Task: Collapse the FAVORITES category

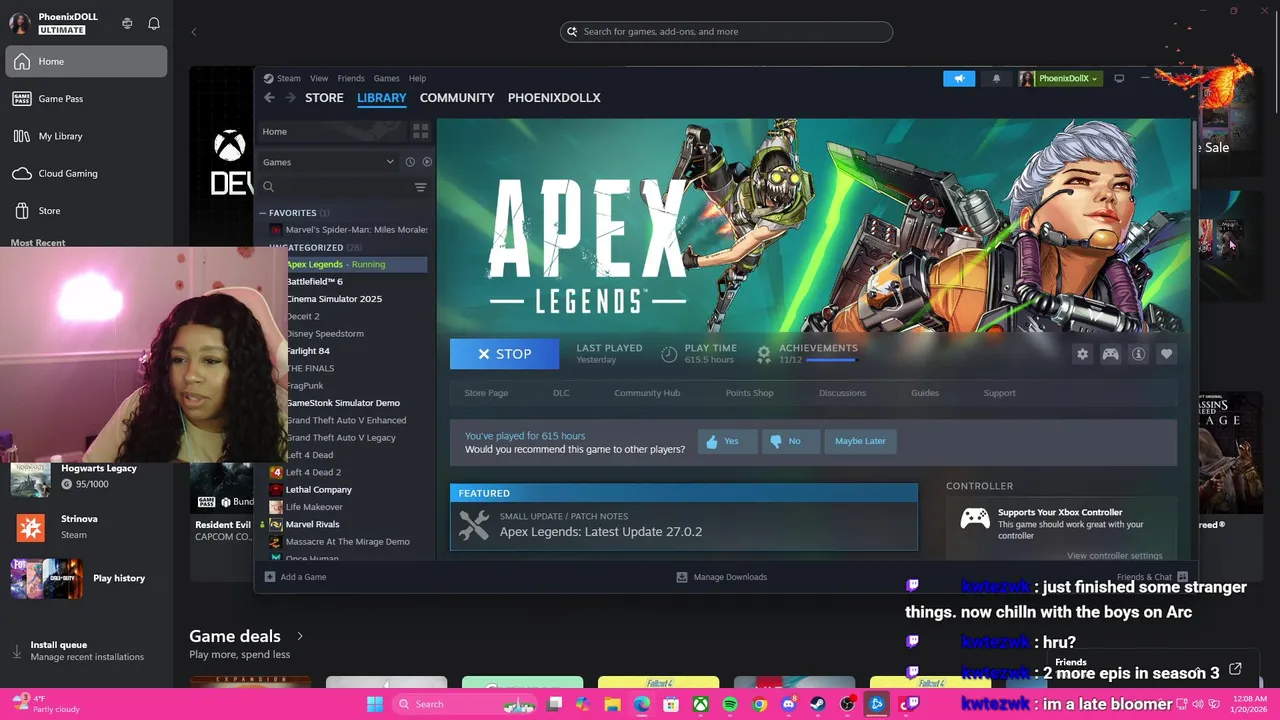Action: 262,213
